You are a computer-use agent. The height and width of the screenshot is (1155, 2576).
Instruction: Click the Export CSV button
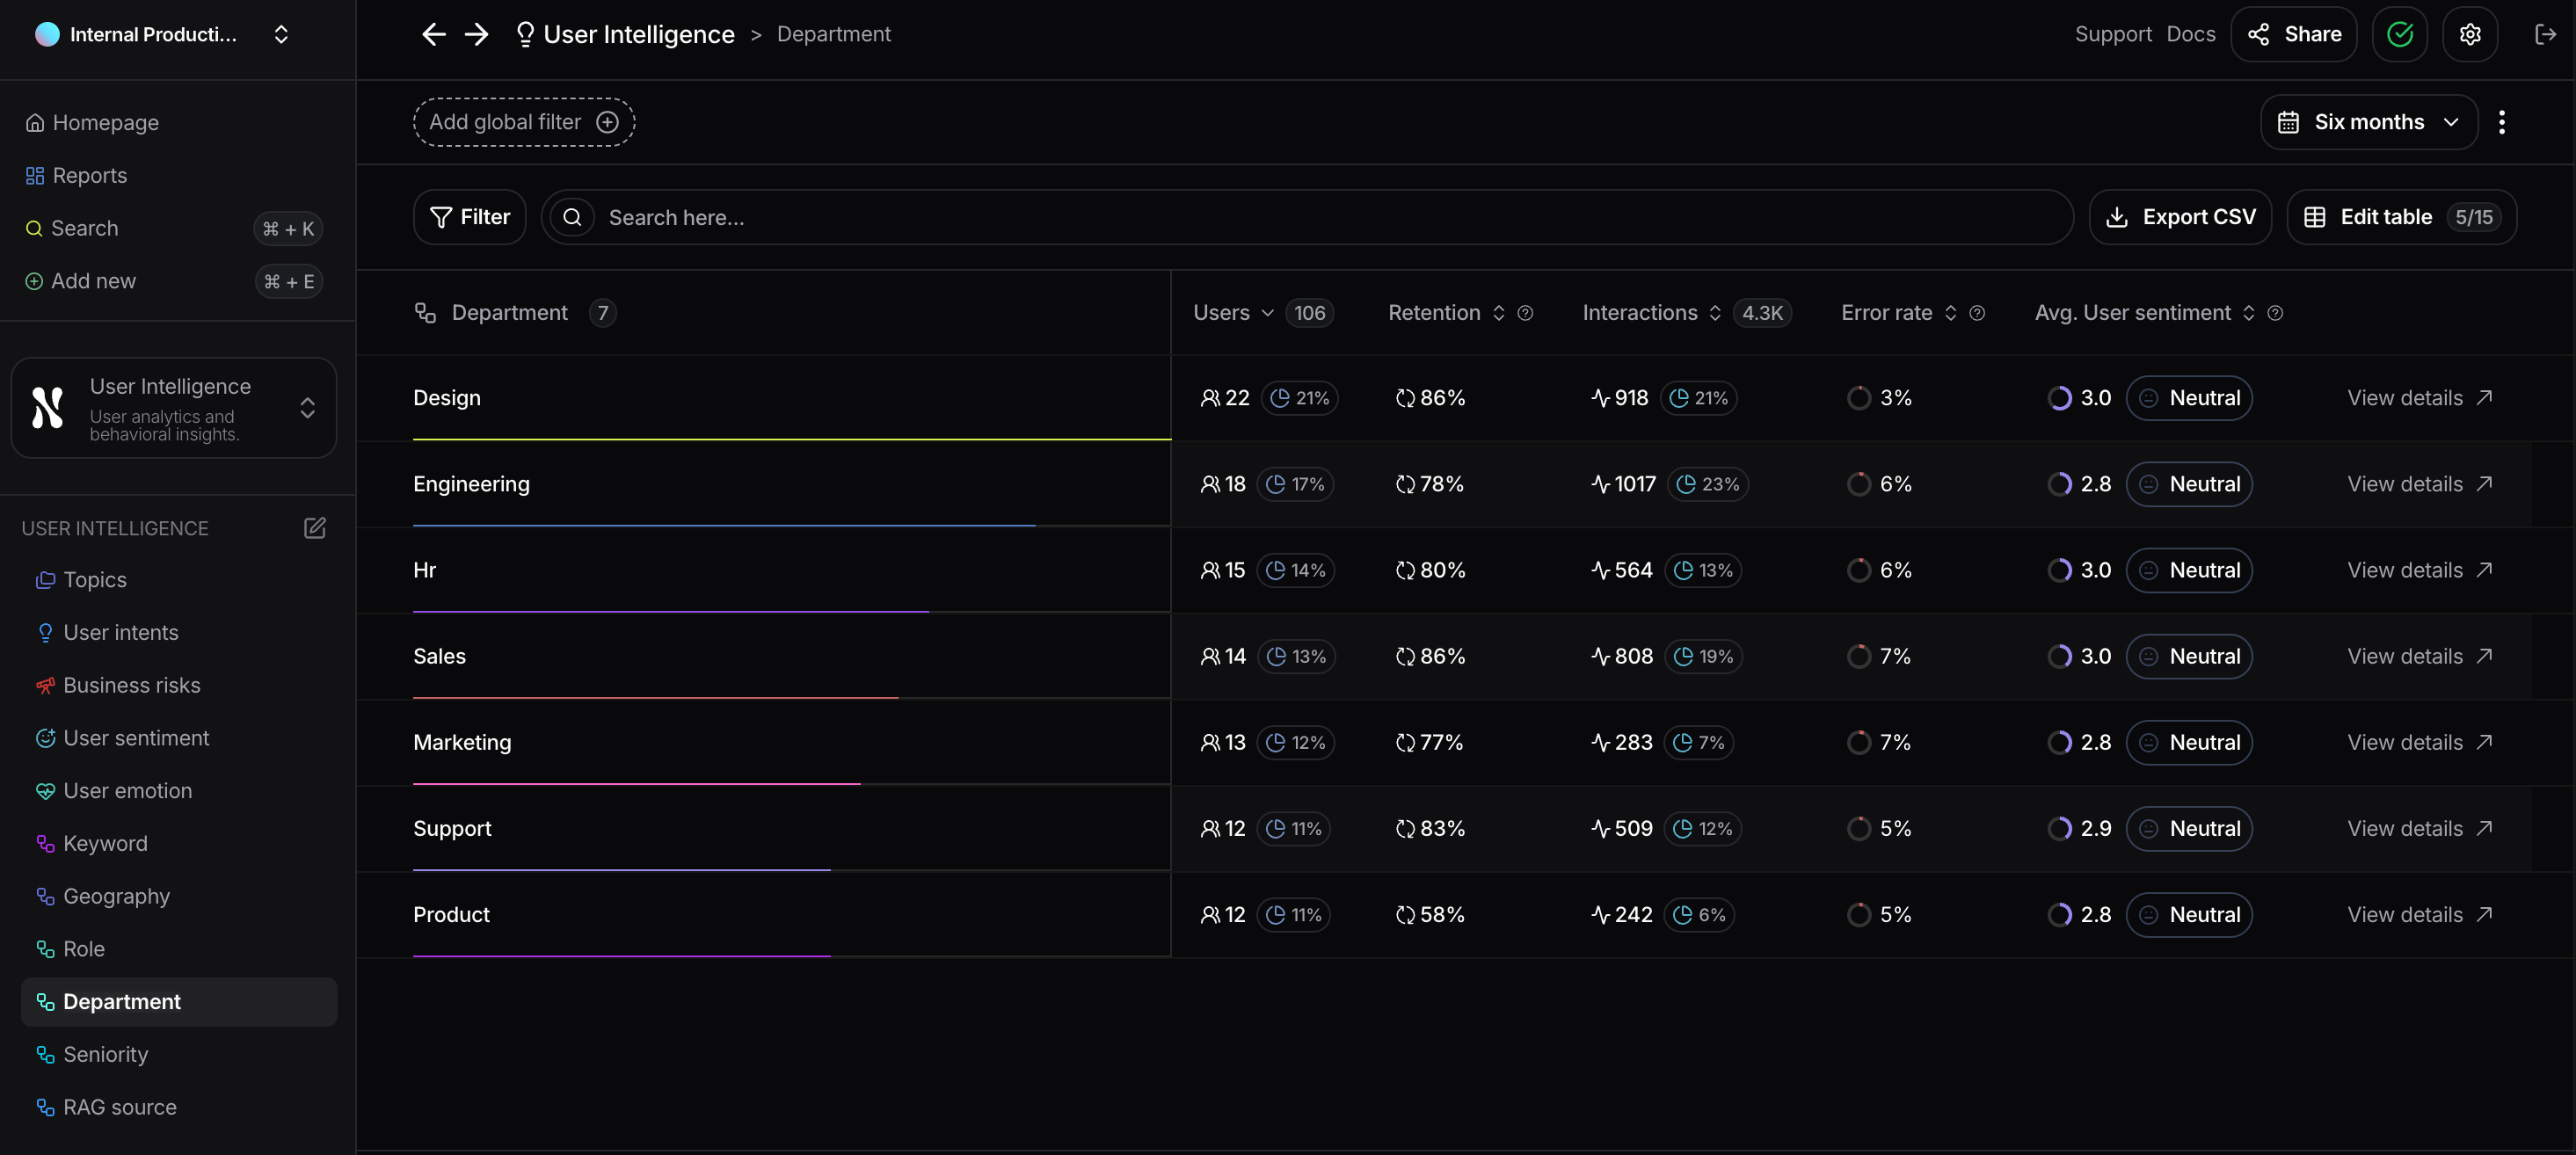(x=2180, y=217)
